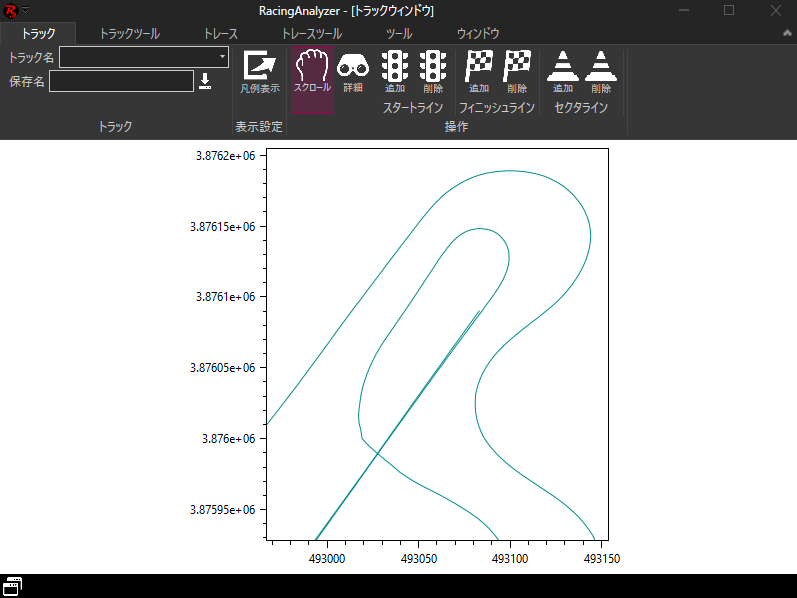Add a sector line with cone 追加
This screenshot has width=797, height=598.
[563, 72]
